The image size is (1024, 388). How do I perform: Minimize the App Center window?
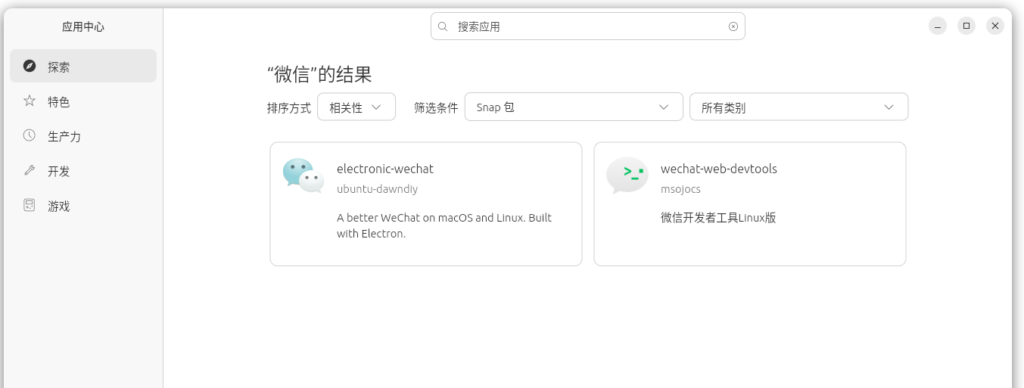click(937, 26)
